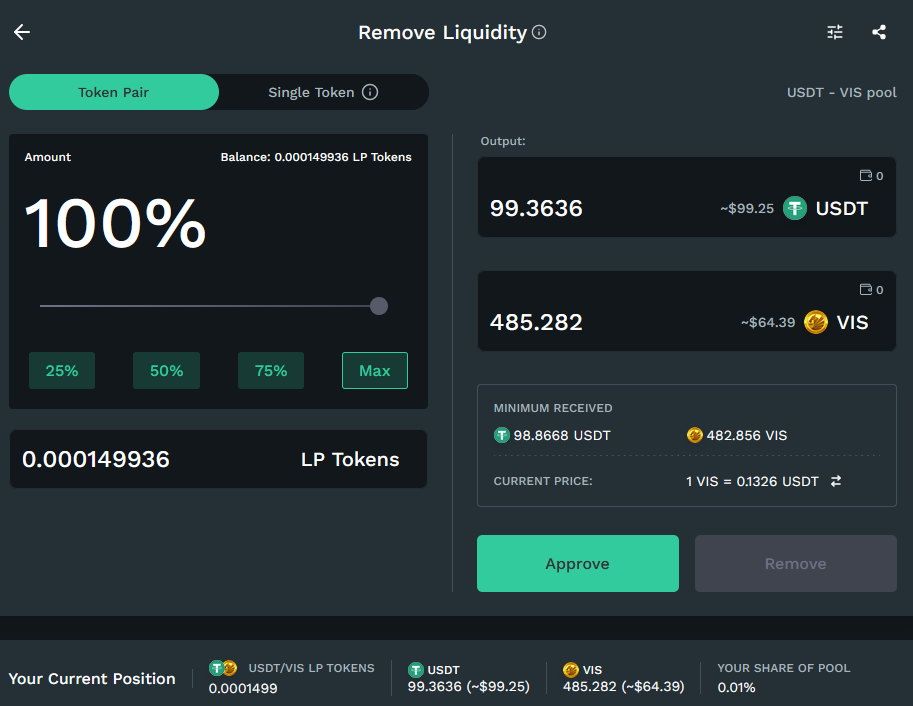The image size is (913, 706).
Task: Set the amount to 25%
Action: (62, 370)
